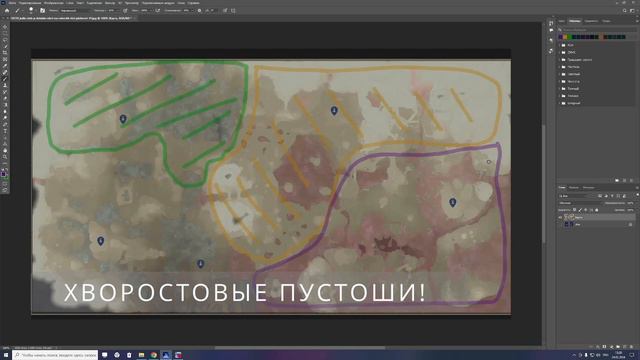Open the comments panel speech-bubble icon
The height and width of the screenshot is (360, 640).
tap(551, 30)
